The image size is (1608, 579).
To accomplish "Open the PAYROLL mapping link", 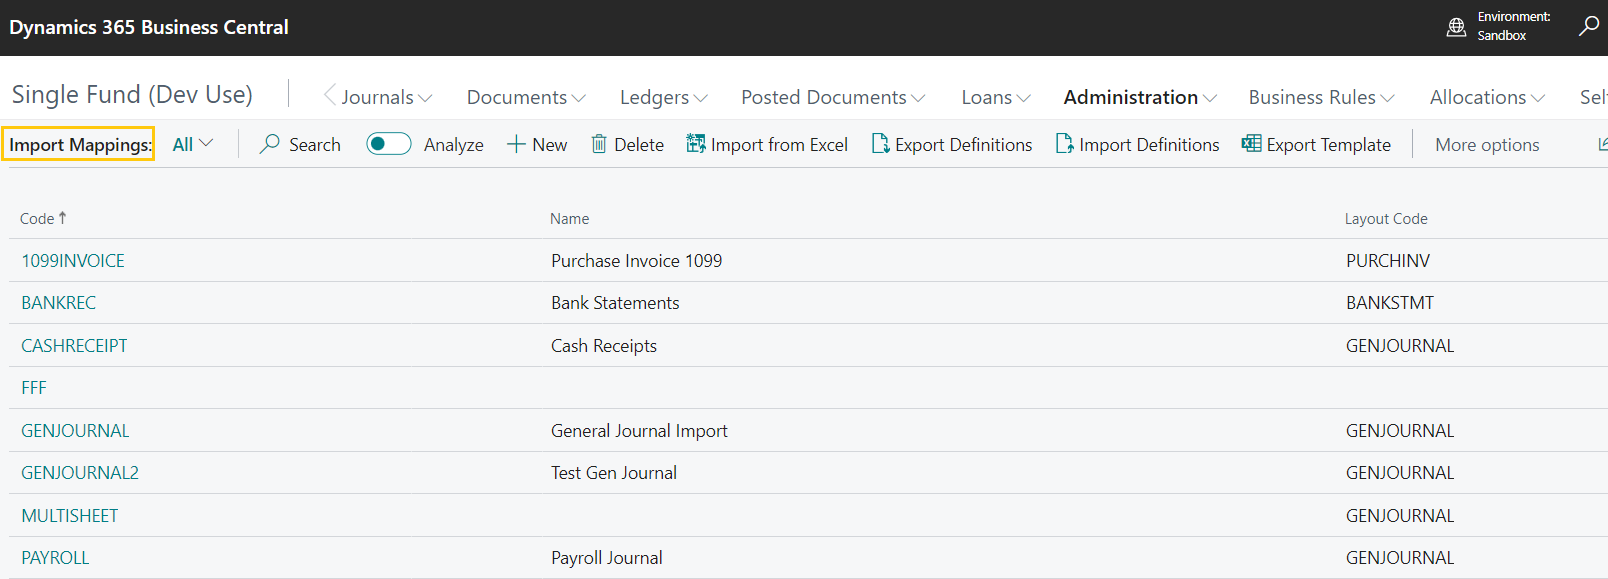I will coord(55,557).
